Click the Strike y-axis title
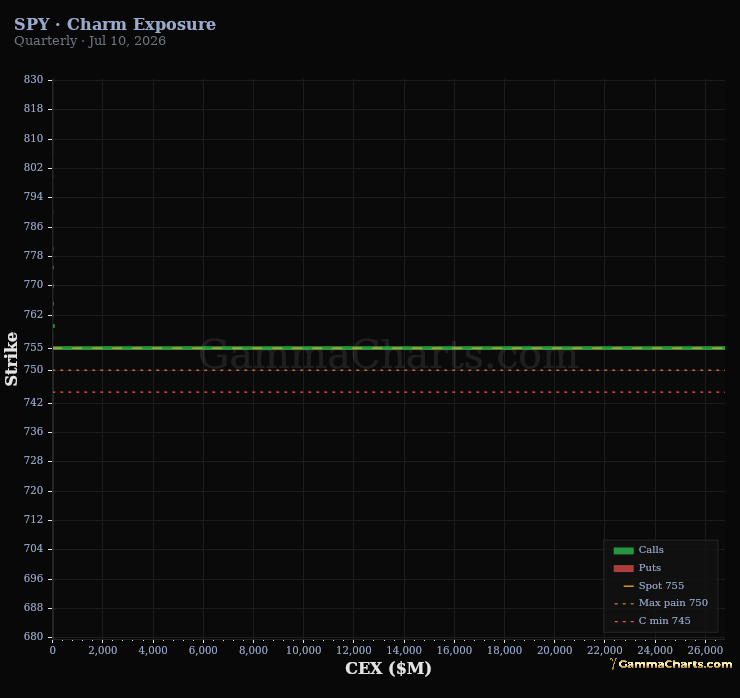Screen dimensions: 740x698 click(x=11, y=359)
